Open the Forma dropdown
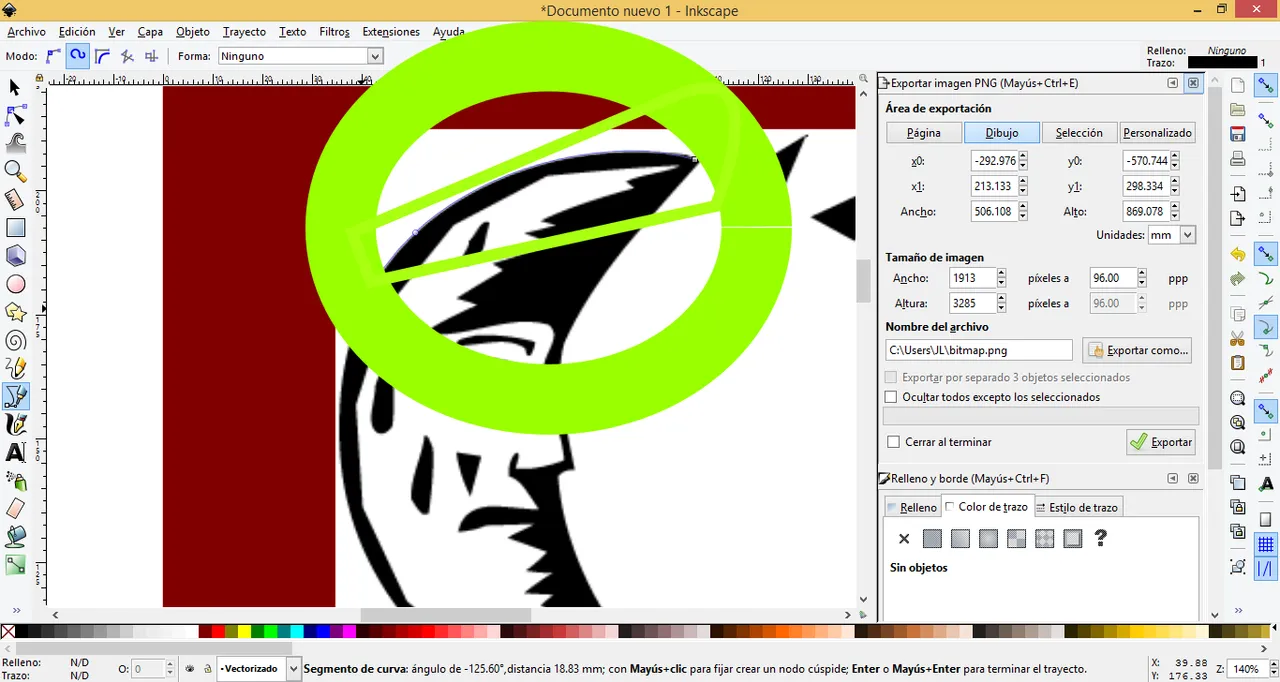This screenshot has width=1280, height=682. point(301,56)
